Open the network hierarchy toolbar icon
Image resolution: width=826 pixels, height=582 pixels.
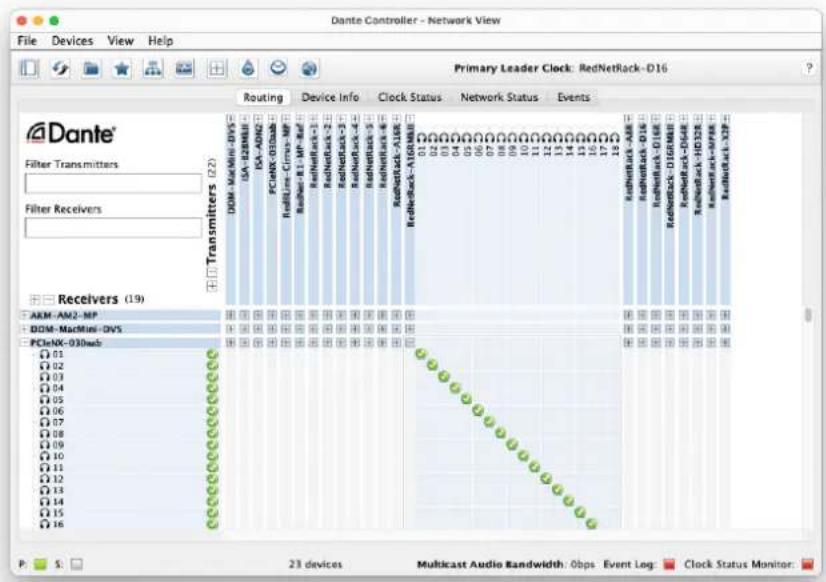point(153,68)
